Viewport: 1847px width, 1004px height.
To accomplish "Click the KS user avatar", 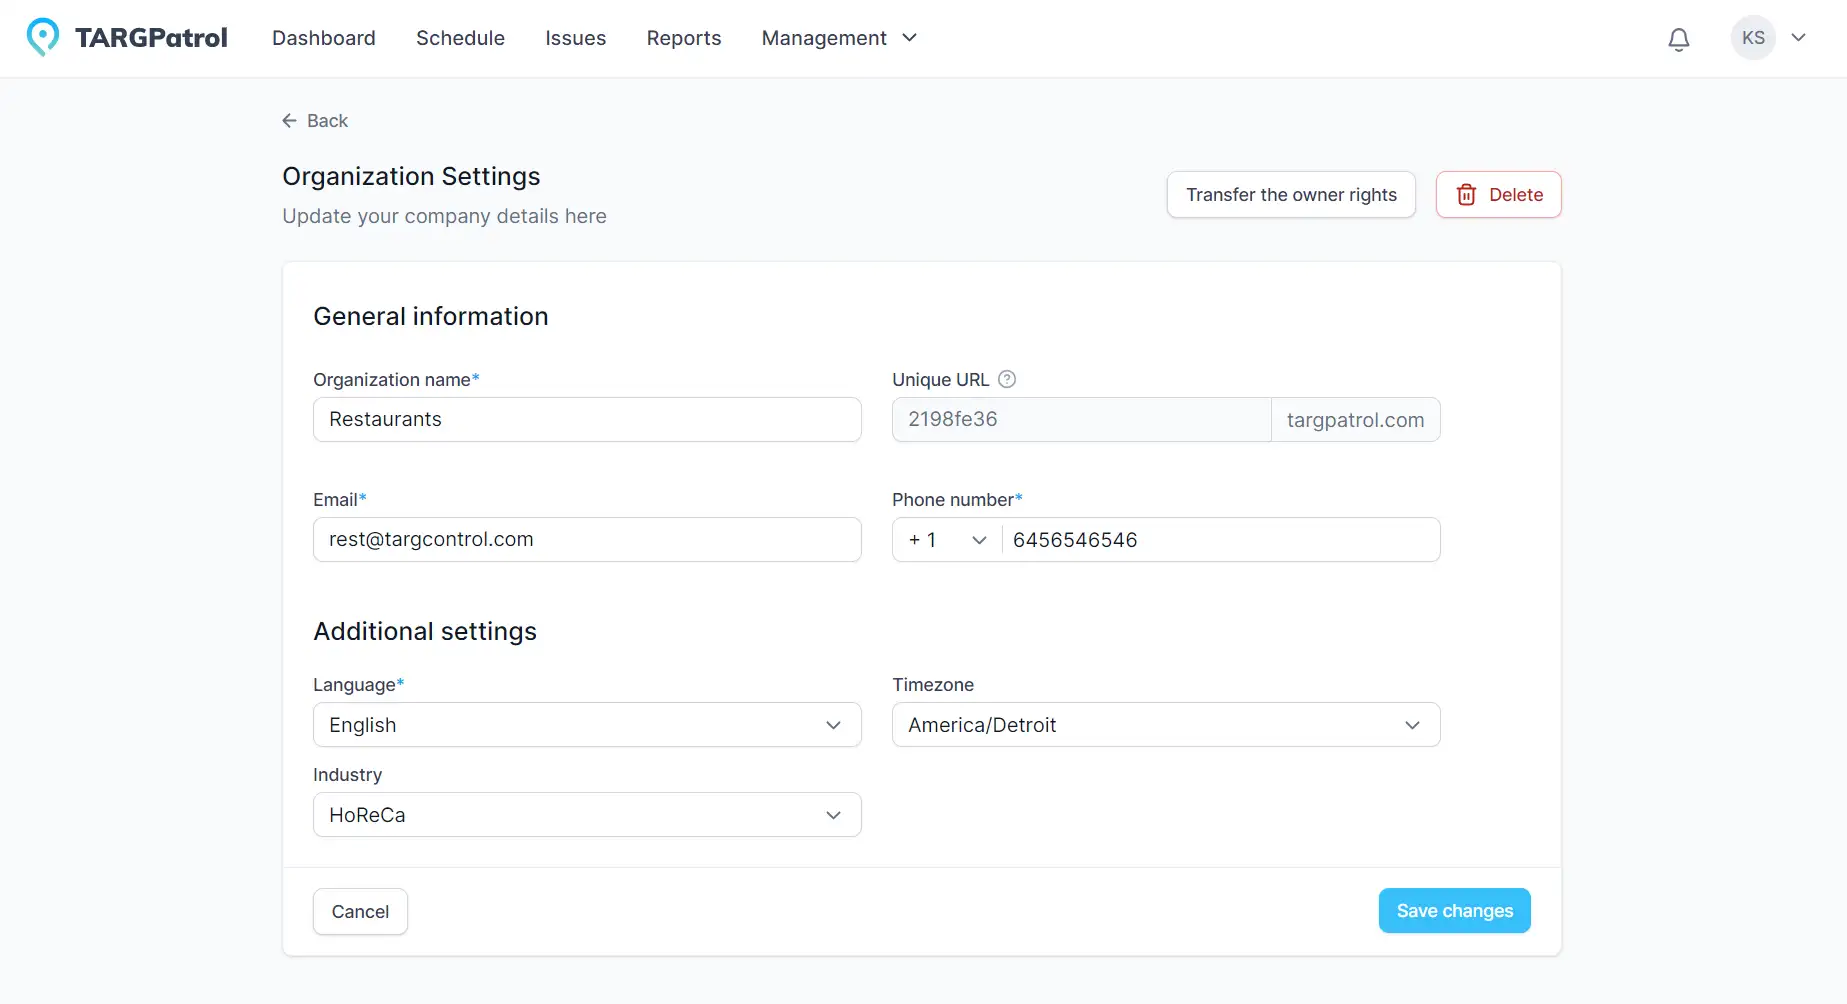I will point(1753,38).
